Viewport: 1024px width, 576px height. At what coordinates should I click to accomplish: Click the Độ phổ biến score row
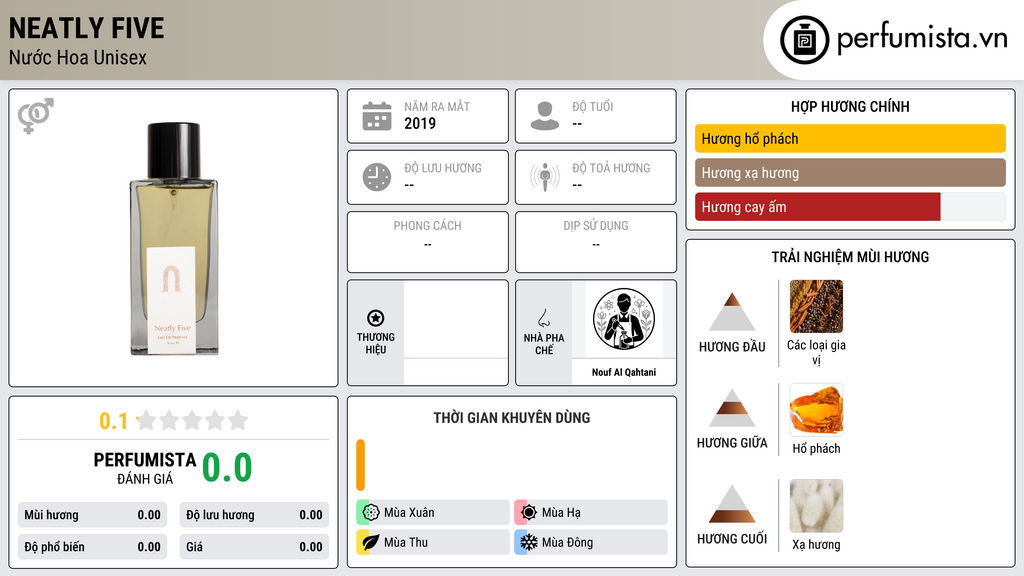pyautogui.click(x=92, y=547)
